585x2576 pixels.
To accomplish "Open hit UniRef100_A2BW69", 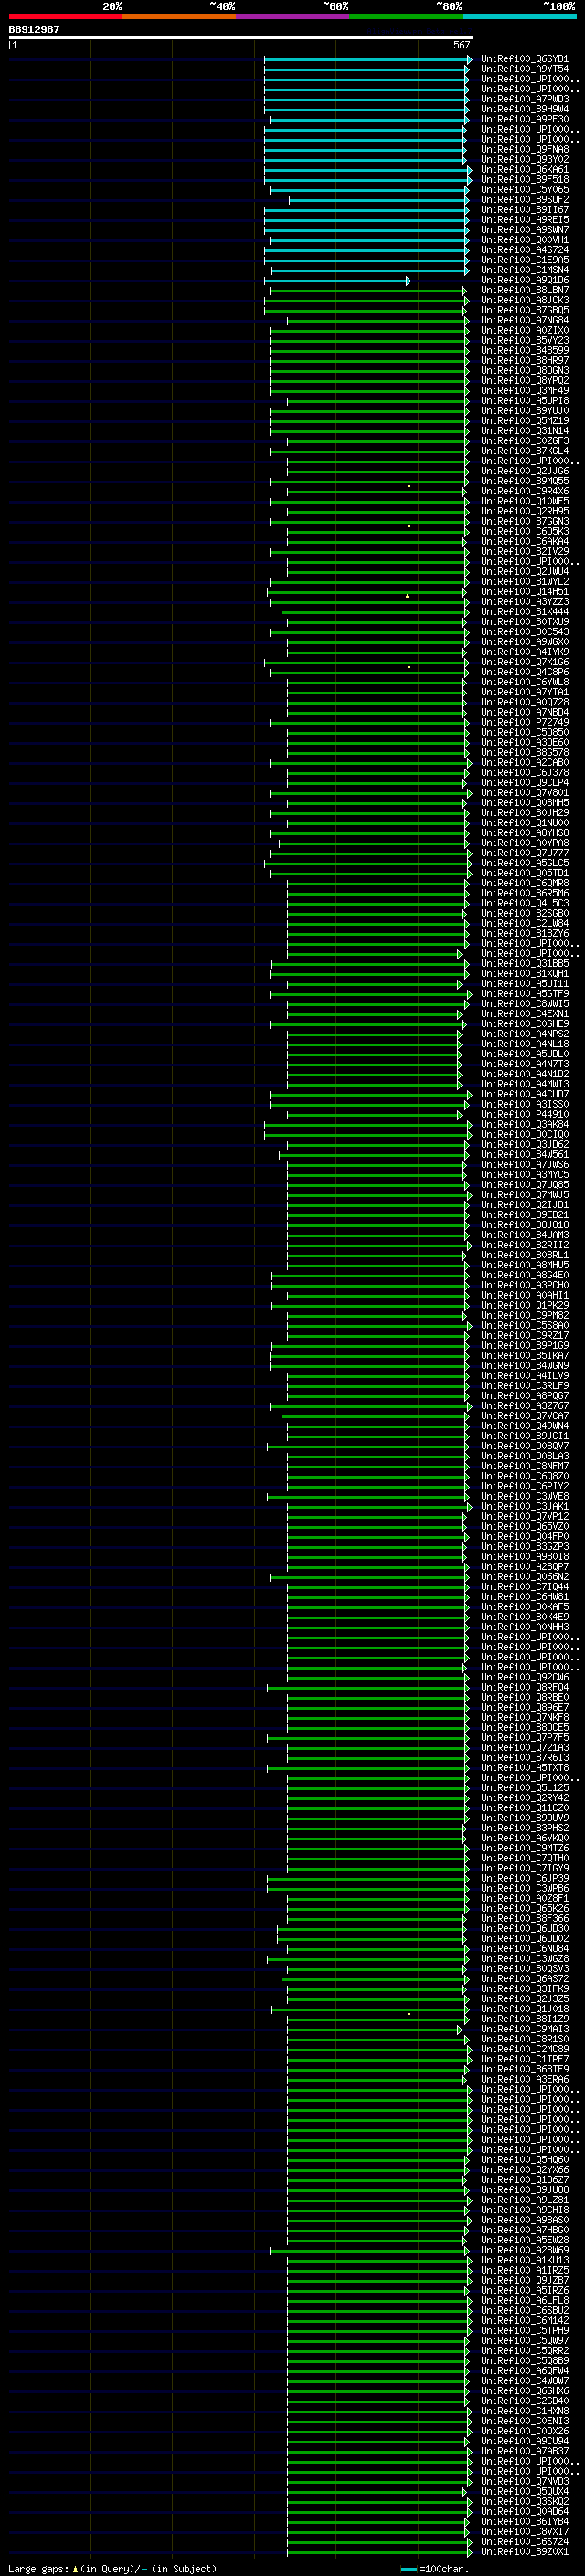I will (524, 2250).
